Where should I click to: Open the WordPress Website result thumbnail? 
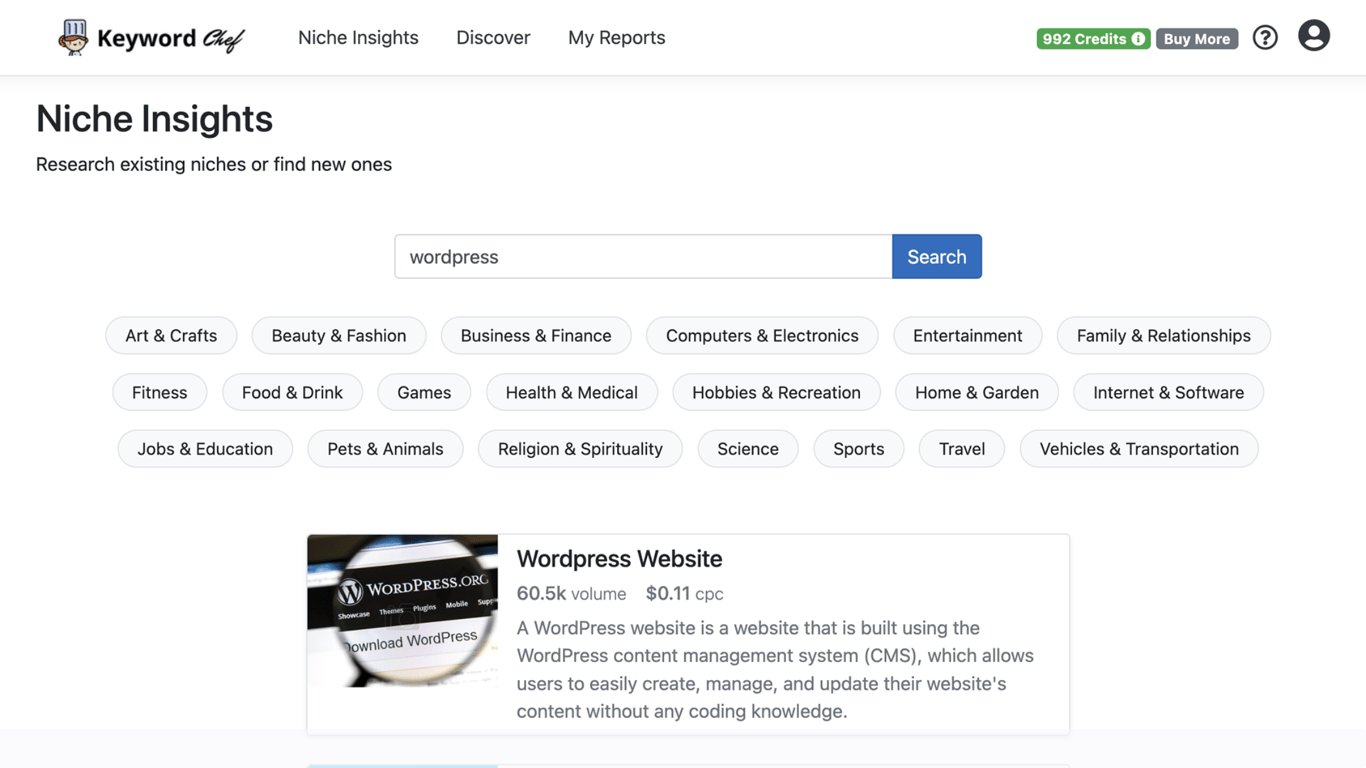pyautogui.click(x=403, y=611)
